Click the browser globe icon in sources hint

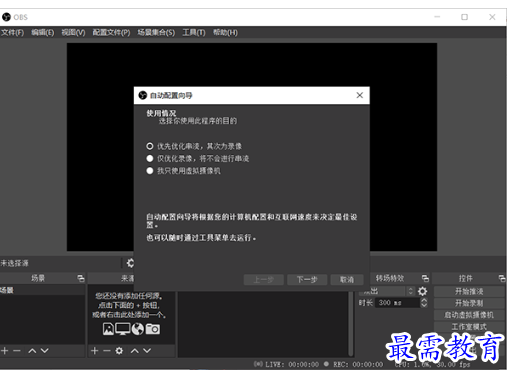coord(138,329)
